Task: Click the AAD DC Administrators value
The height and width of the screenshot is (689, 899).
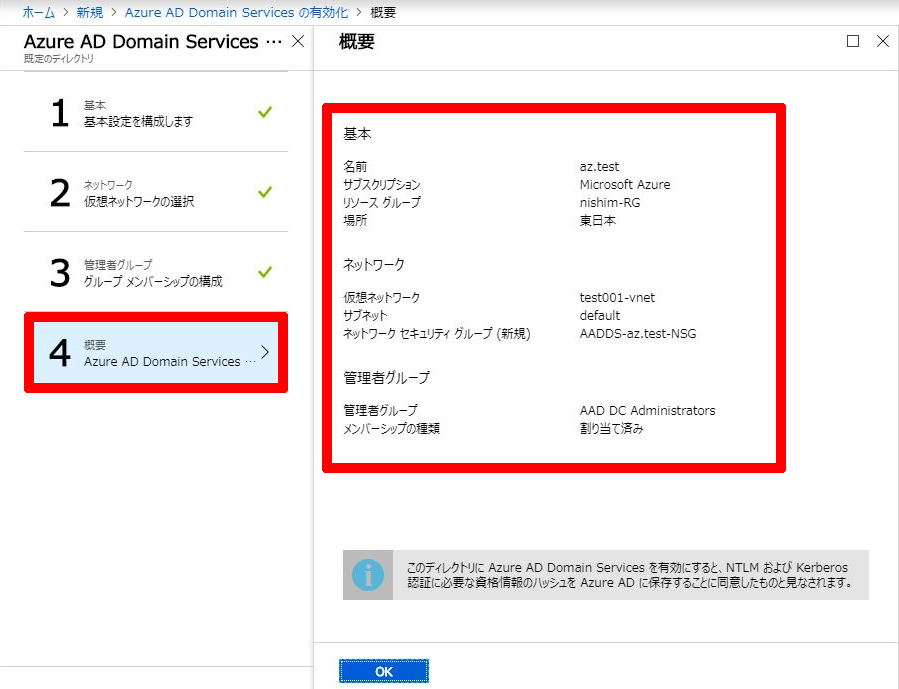Action: 647,410
